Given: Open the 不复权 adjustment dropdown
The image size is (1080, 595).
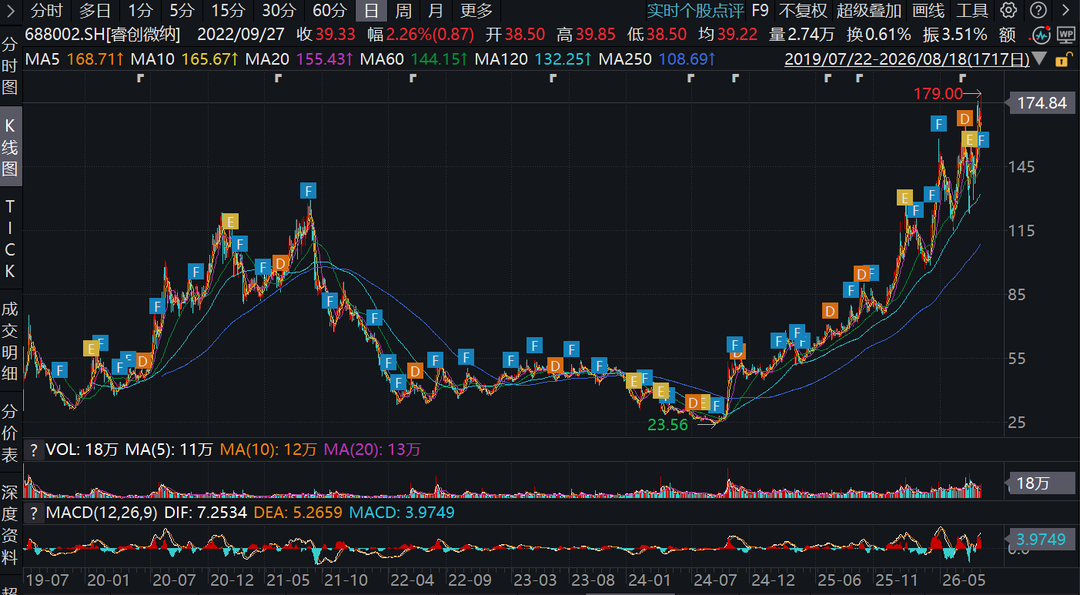Looking at the screenshot, I should coord(802,10).
